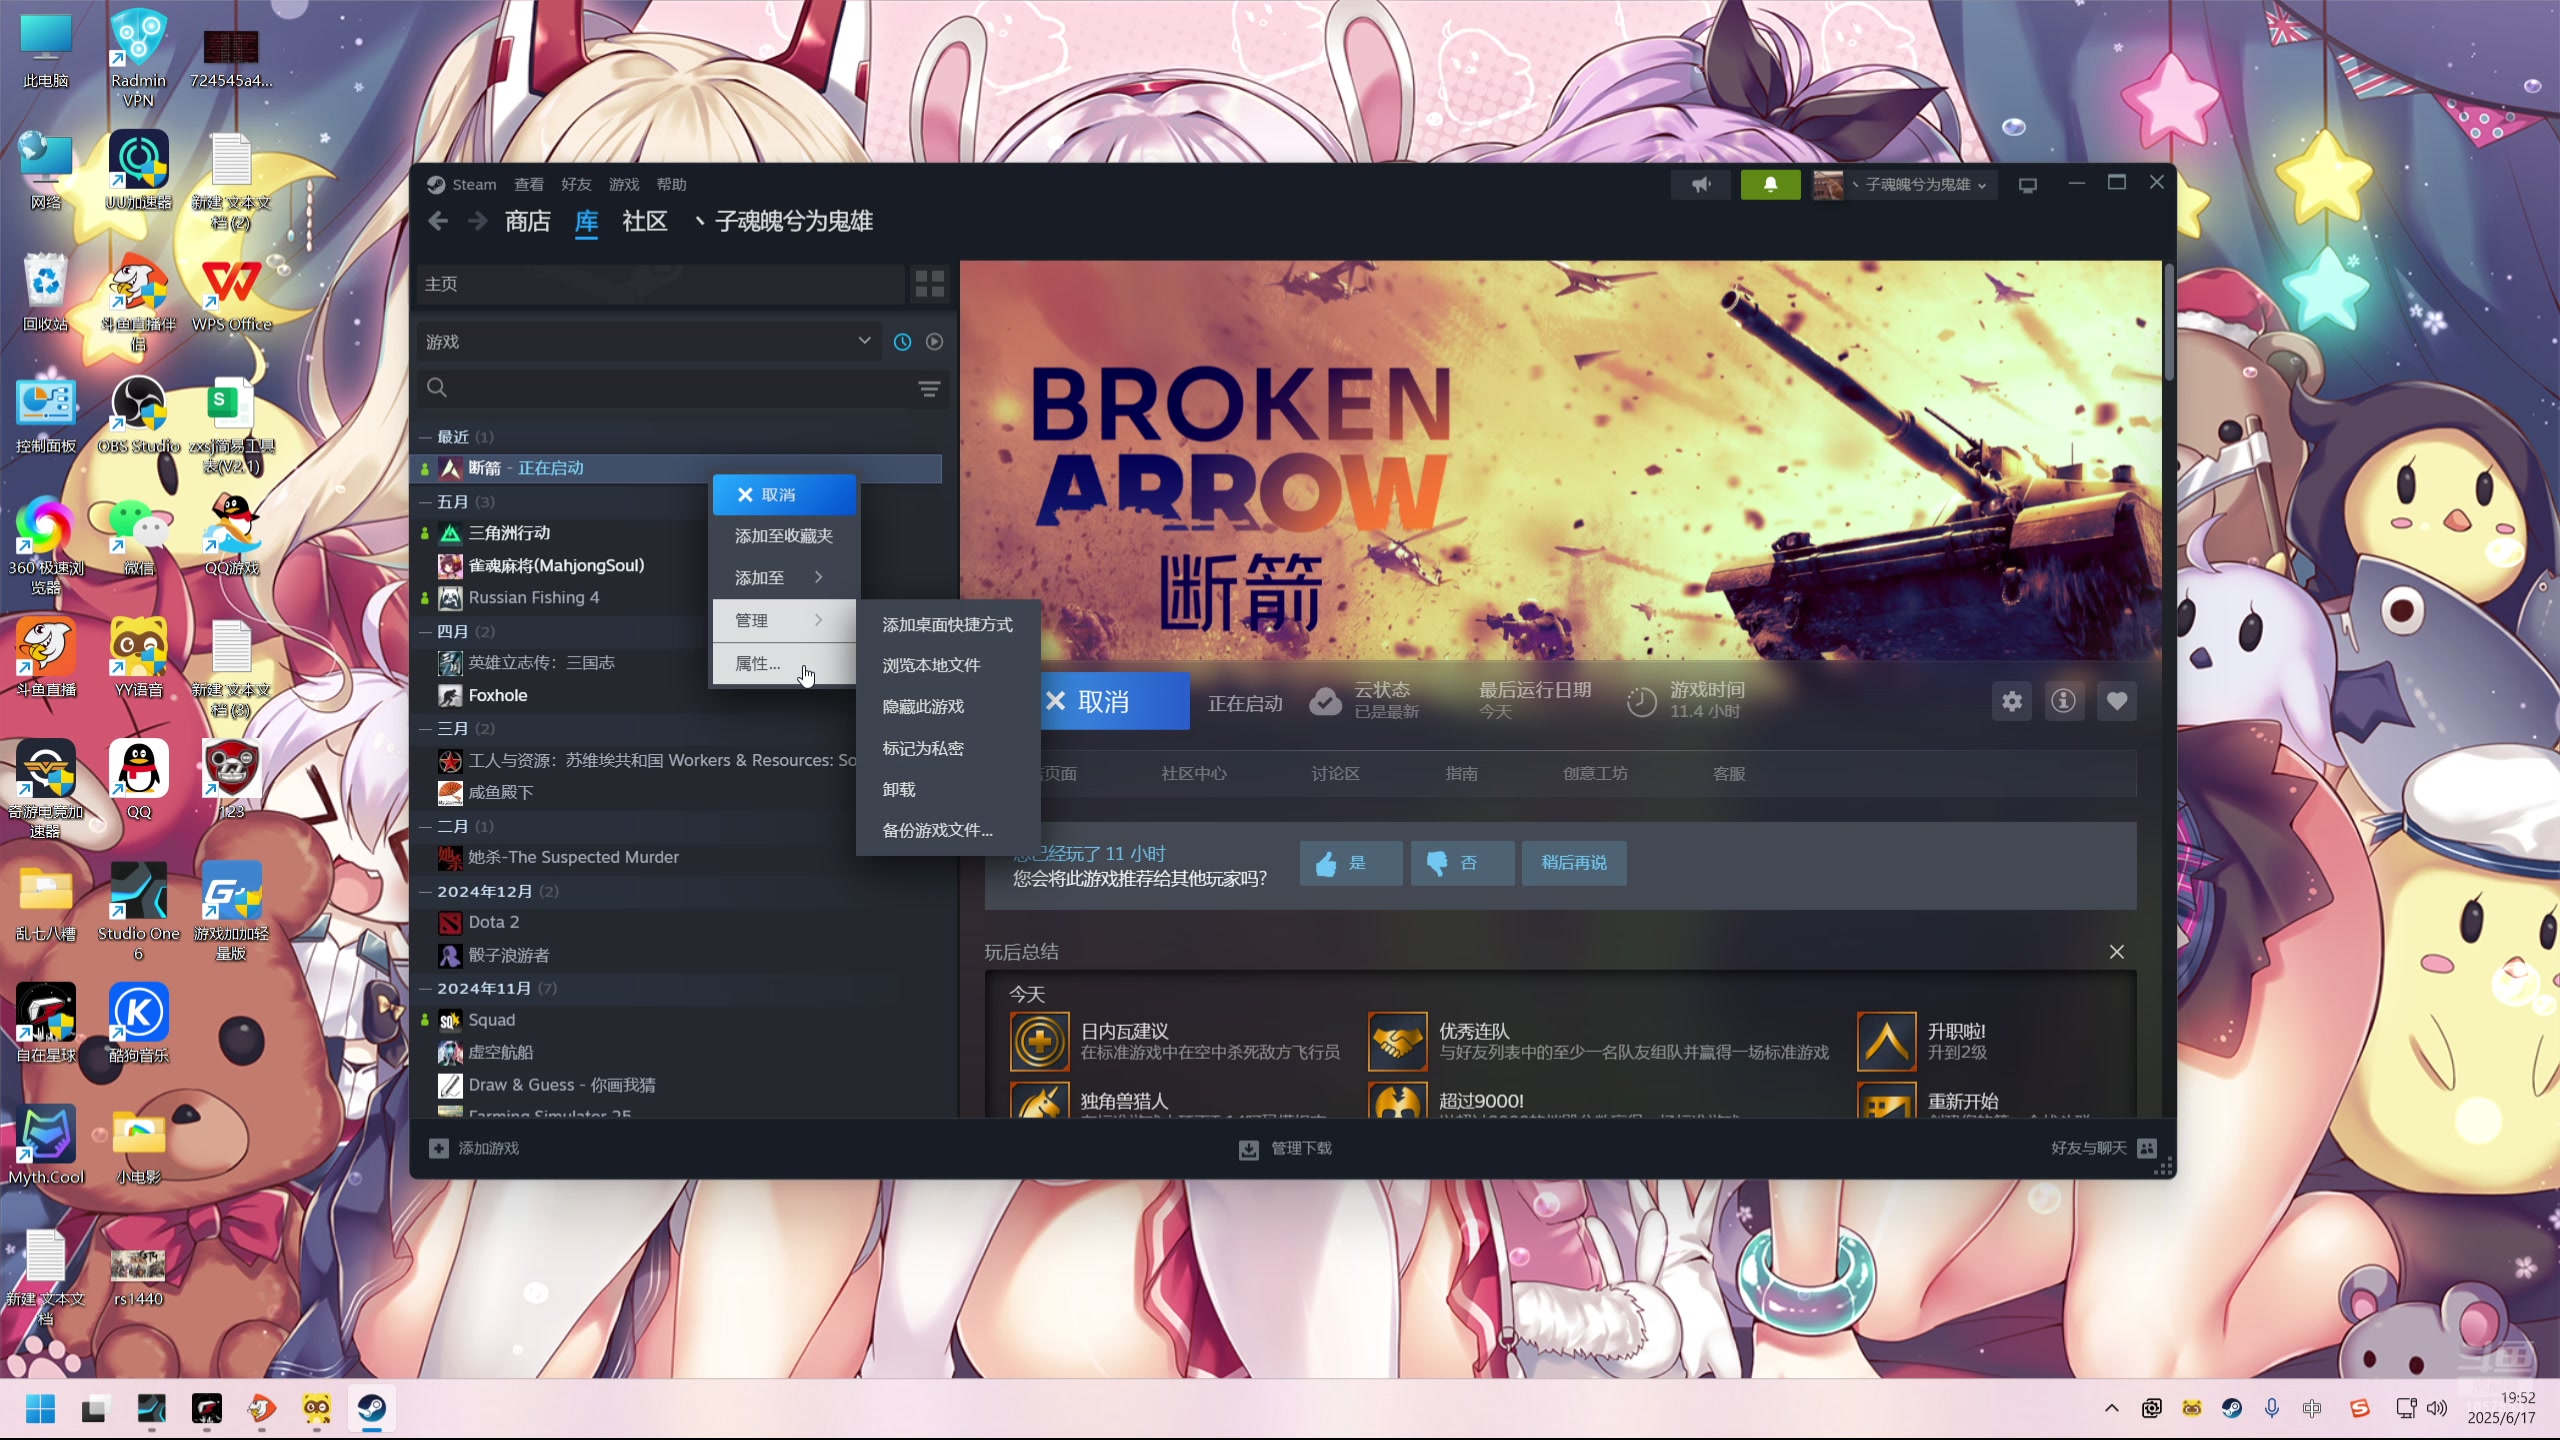Collapse the 五月 section
Image resolution: width=2560 pixels, height=1440 pixels.
tap(425, 502)
